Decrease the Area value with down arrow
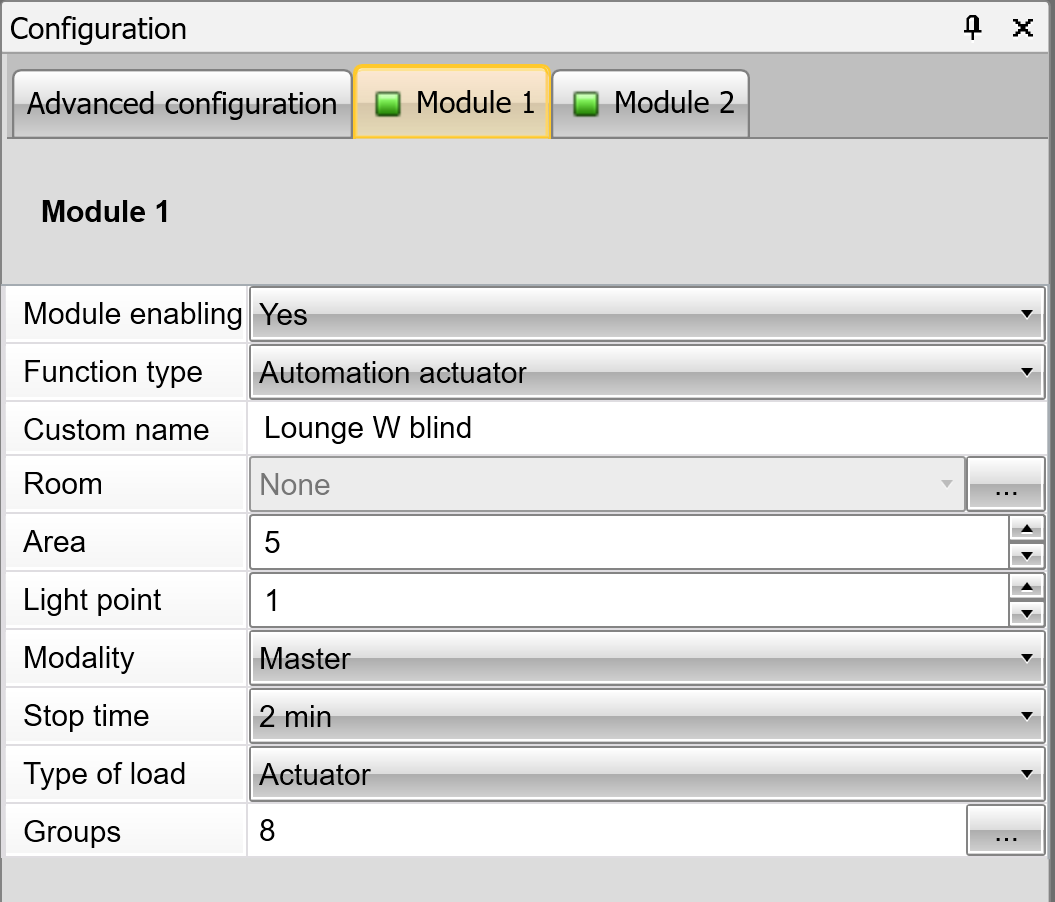This screenshot has height=902, width=1055. point(1027,556)
